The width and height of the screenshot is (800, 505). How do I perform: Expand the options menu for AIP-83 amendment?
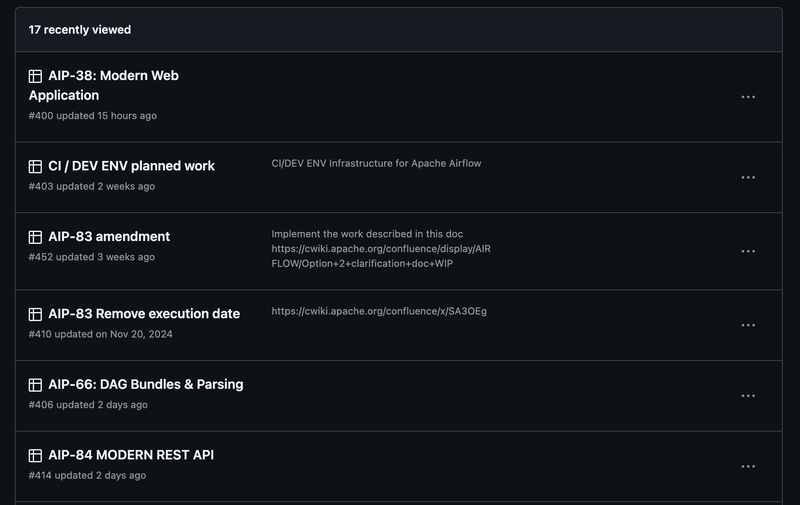click(748, 251)
